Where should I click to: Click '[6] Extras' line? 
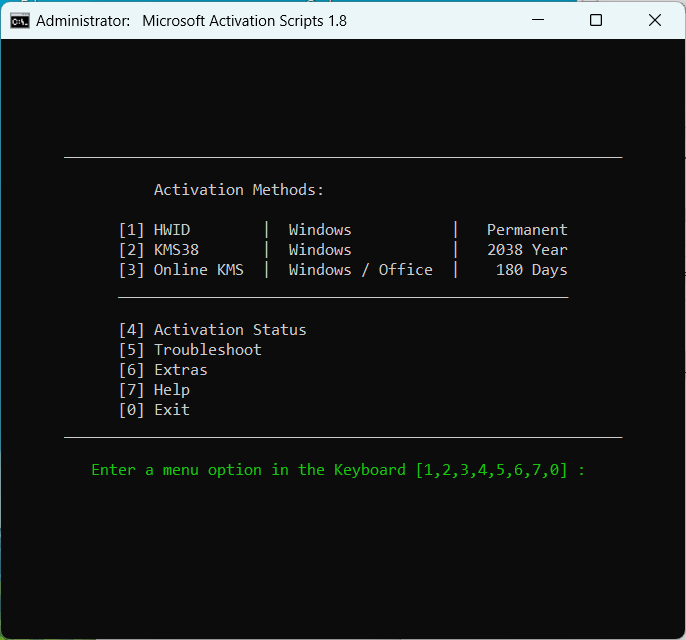(163, 370)
